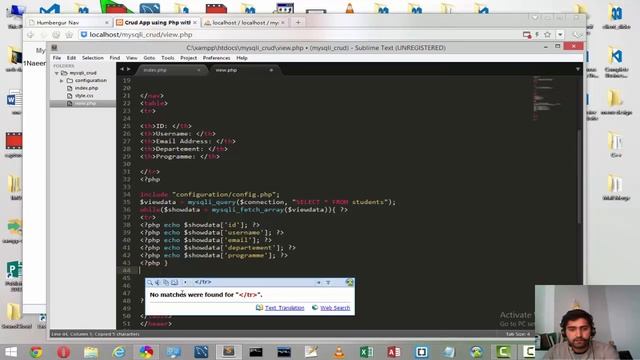This screenshot has height=360, width=640.
Task: Open Opera from the taskbar
Action: (x=63, y=352)
